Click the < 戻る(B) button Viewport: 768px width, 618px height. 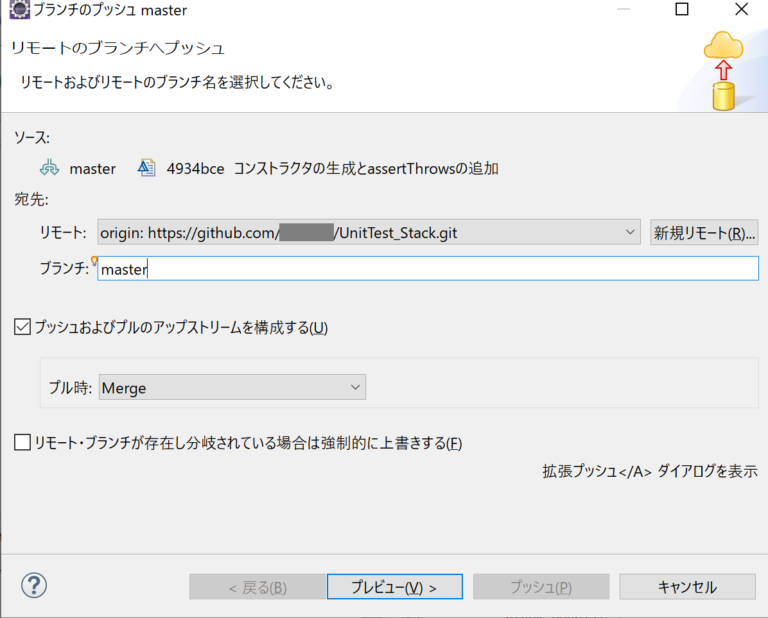257,587
